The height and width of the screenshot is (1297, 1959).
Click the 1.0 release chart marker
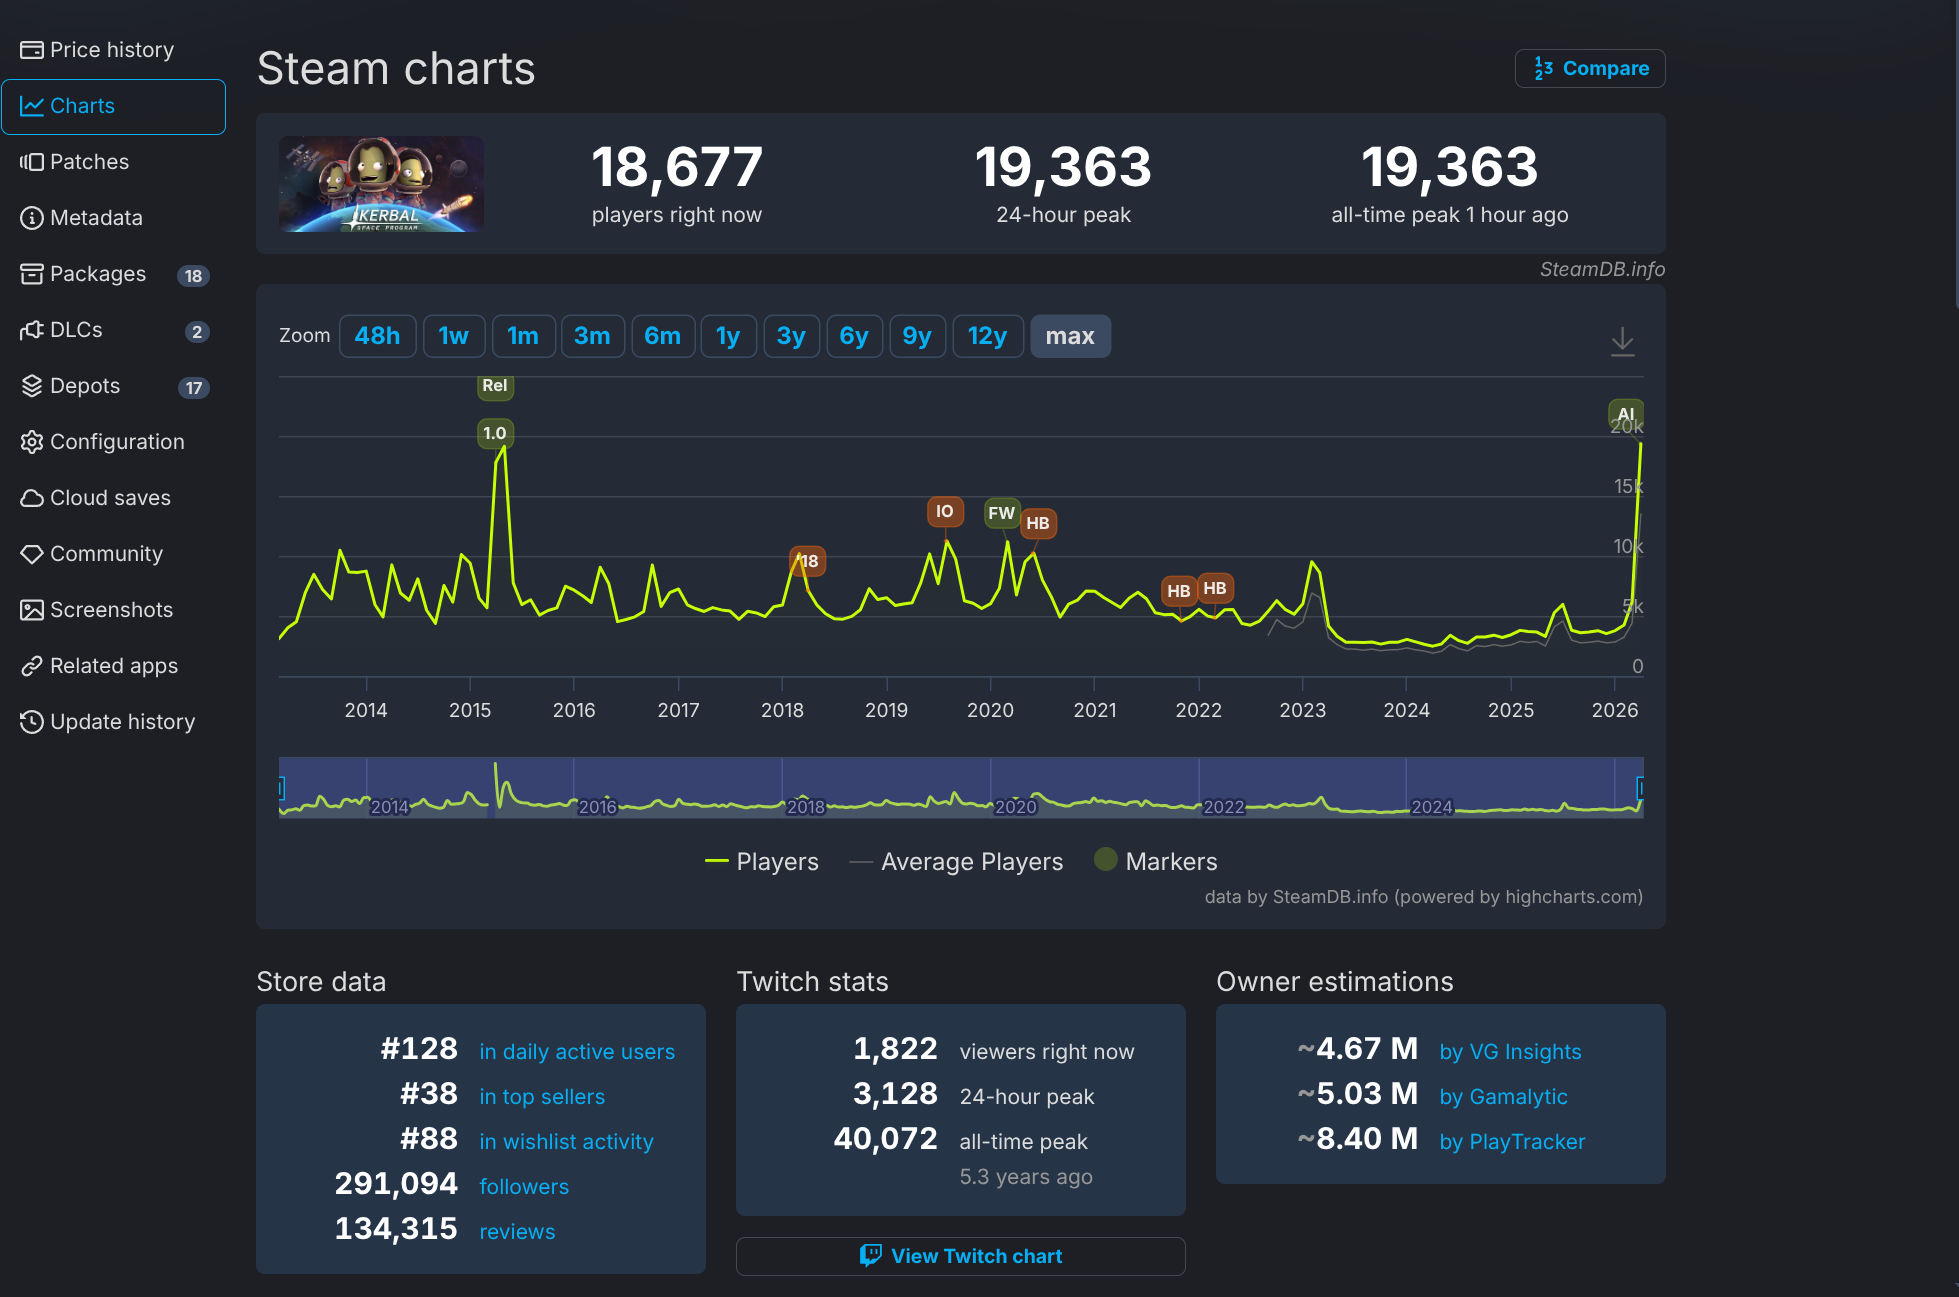click(494, 433)
